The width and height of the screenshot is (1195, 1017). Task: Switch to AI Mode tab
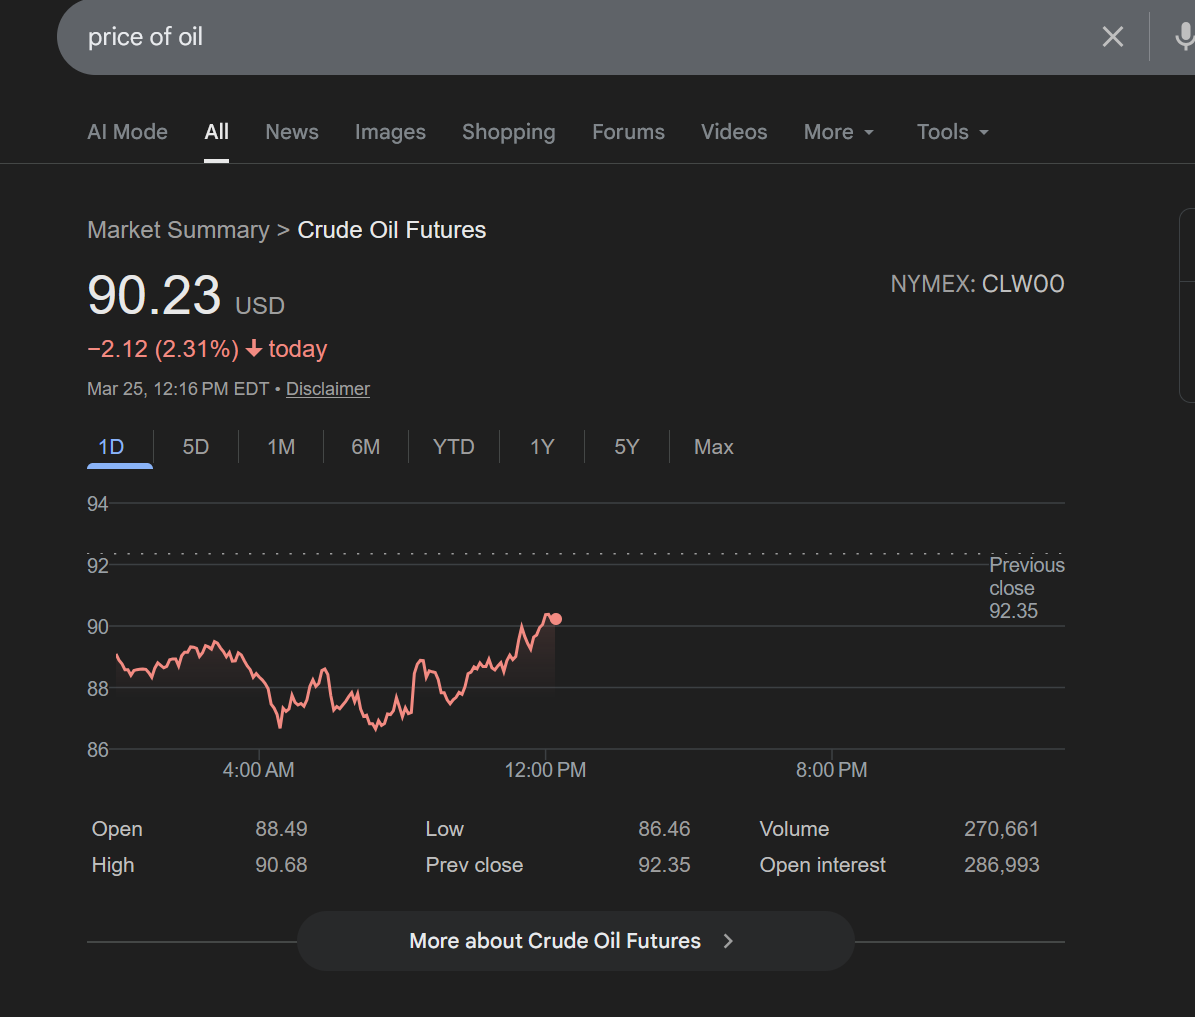click(x=127, y=132)
